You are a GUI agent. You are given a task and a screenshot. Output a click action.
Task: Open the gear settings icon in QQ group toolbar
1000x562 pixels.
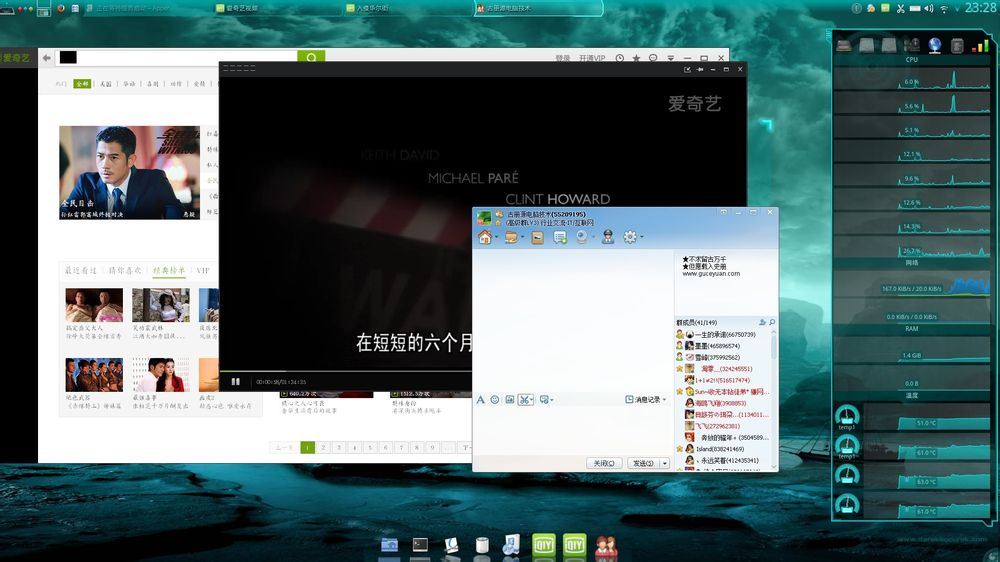point(629,237)
